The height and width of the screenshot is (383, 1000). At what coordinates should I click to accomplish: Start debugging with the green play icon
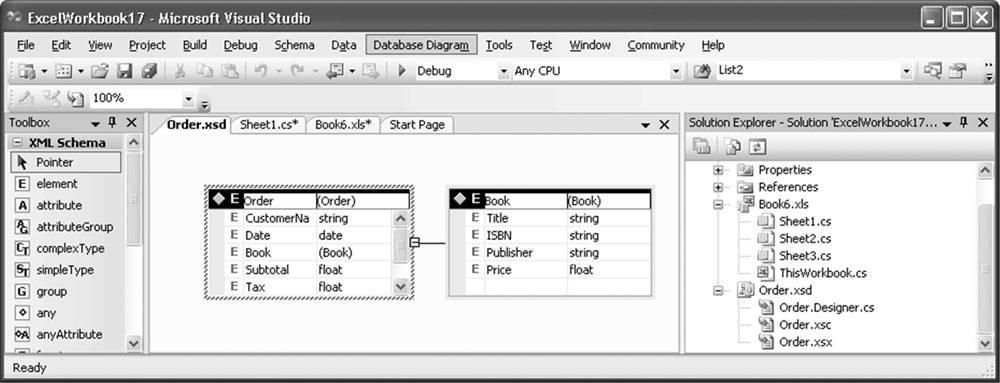coord(402,71)
